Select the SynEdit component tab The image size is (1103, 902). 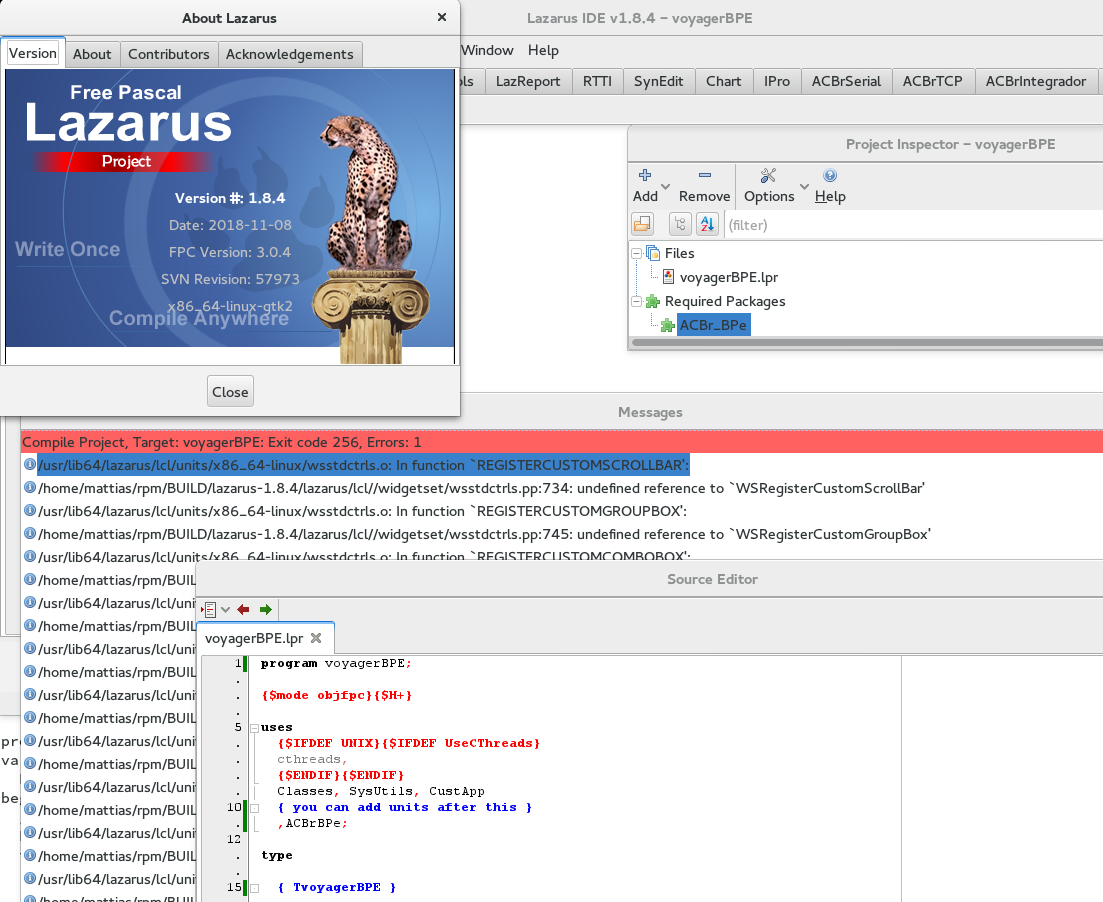(658, 81)
